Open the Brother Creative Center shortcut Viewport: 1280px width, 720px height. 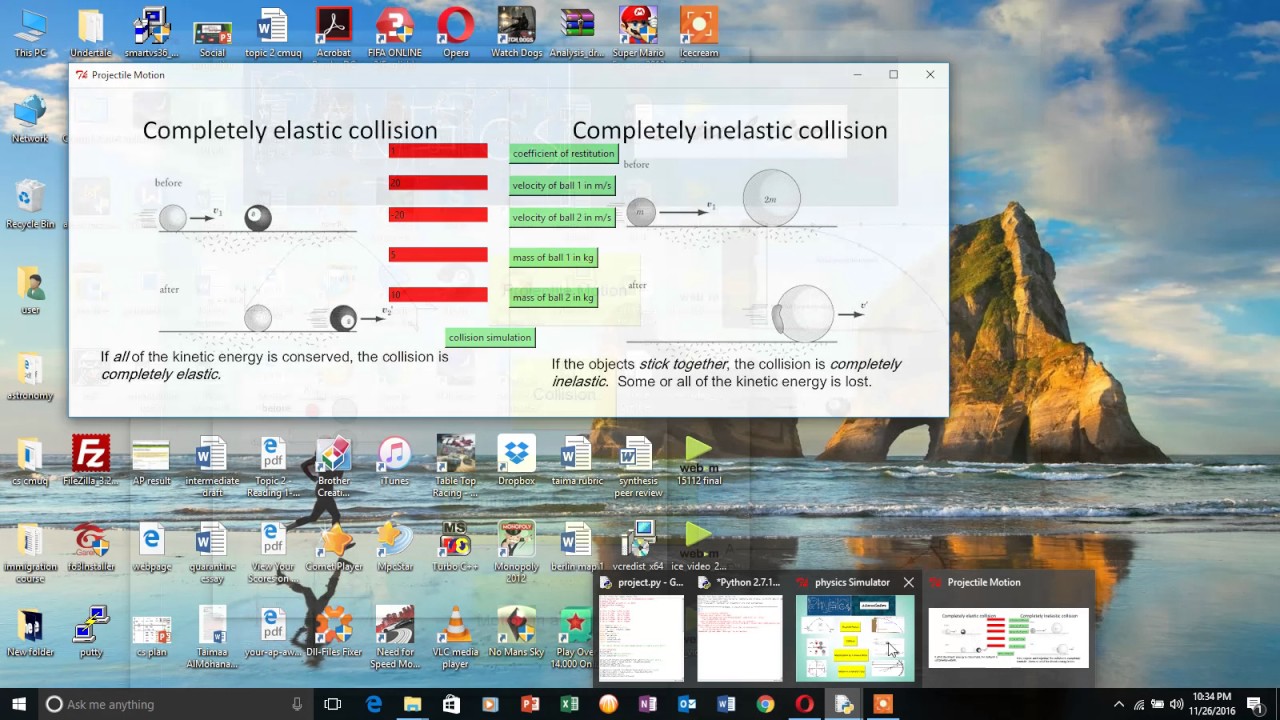pyautogui.click(x=334, y=466)
